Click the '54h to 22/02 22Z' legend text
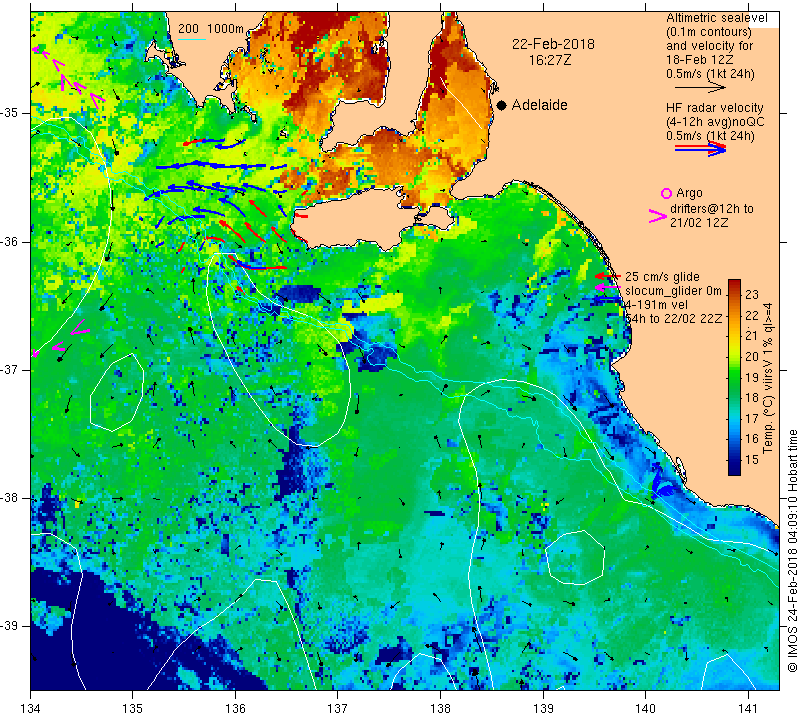This screenshot has height=720, width=800. [x=674, y=318]
